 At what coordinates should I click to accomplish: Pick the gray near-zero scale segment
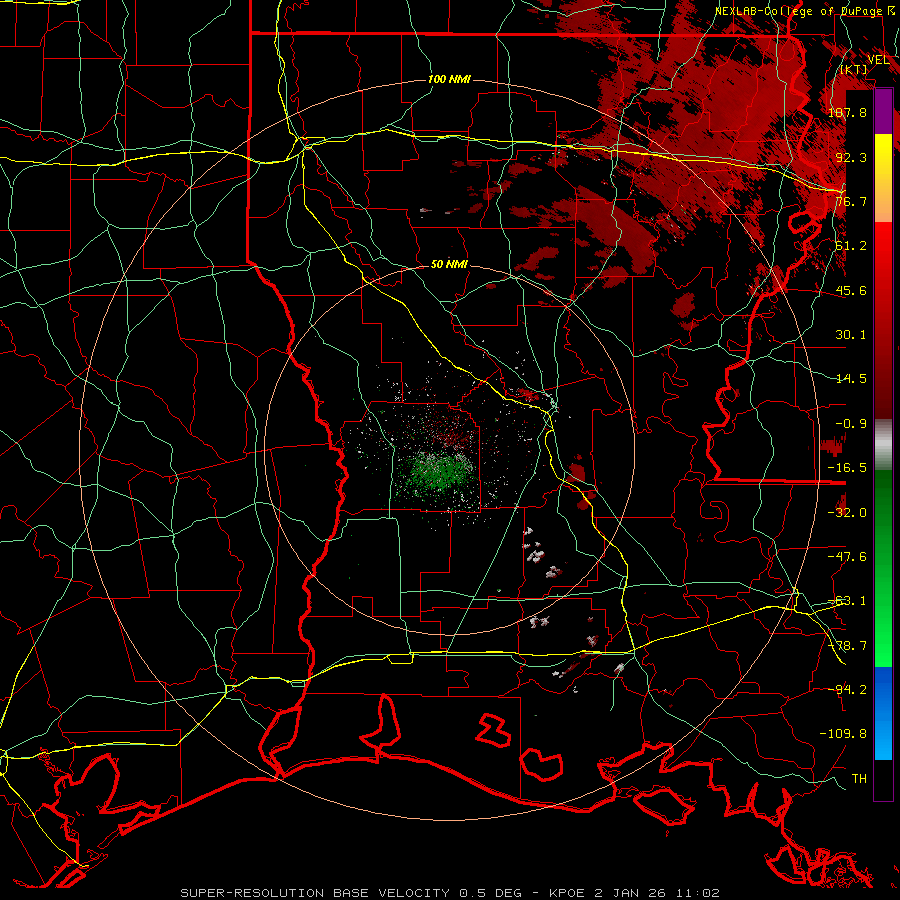coord(883,445)
